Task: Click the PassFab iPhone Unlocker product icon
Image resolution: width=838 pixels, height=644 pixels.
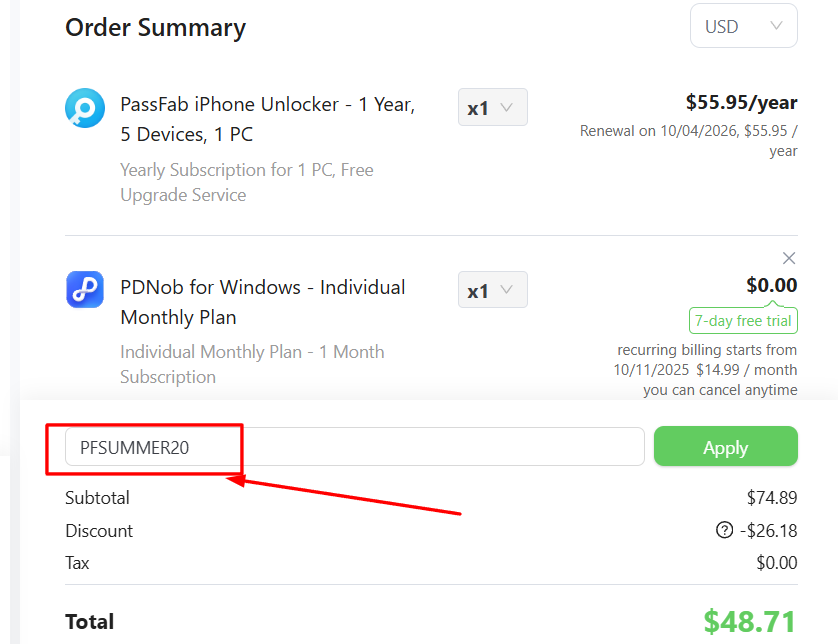Action: [x=84, y=107]
